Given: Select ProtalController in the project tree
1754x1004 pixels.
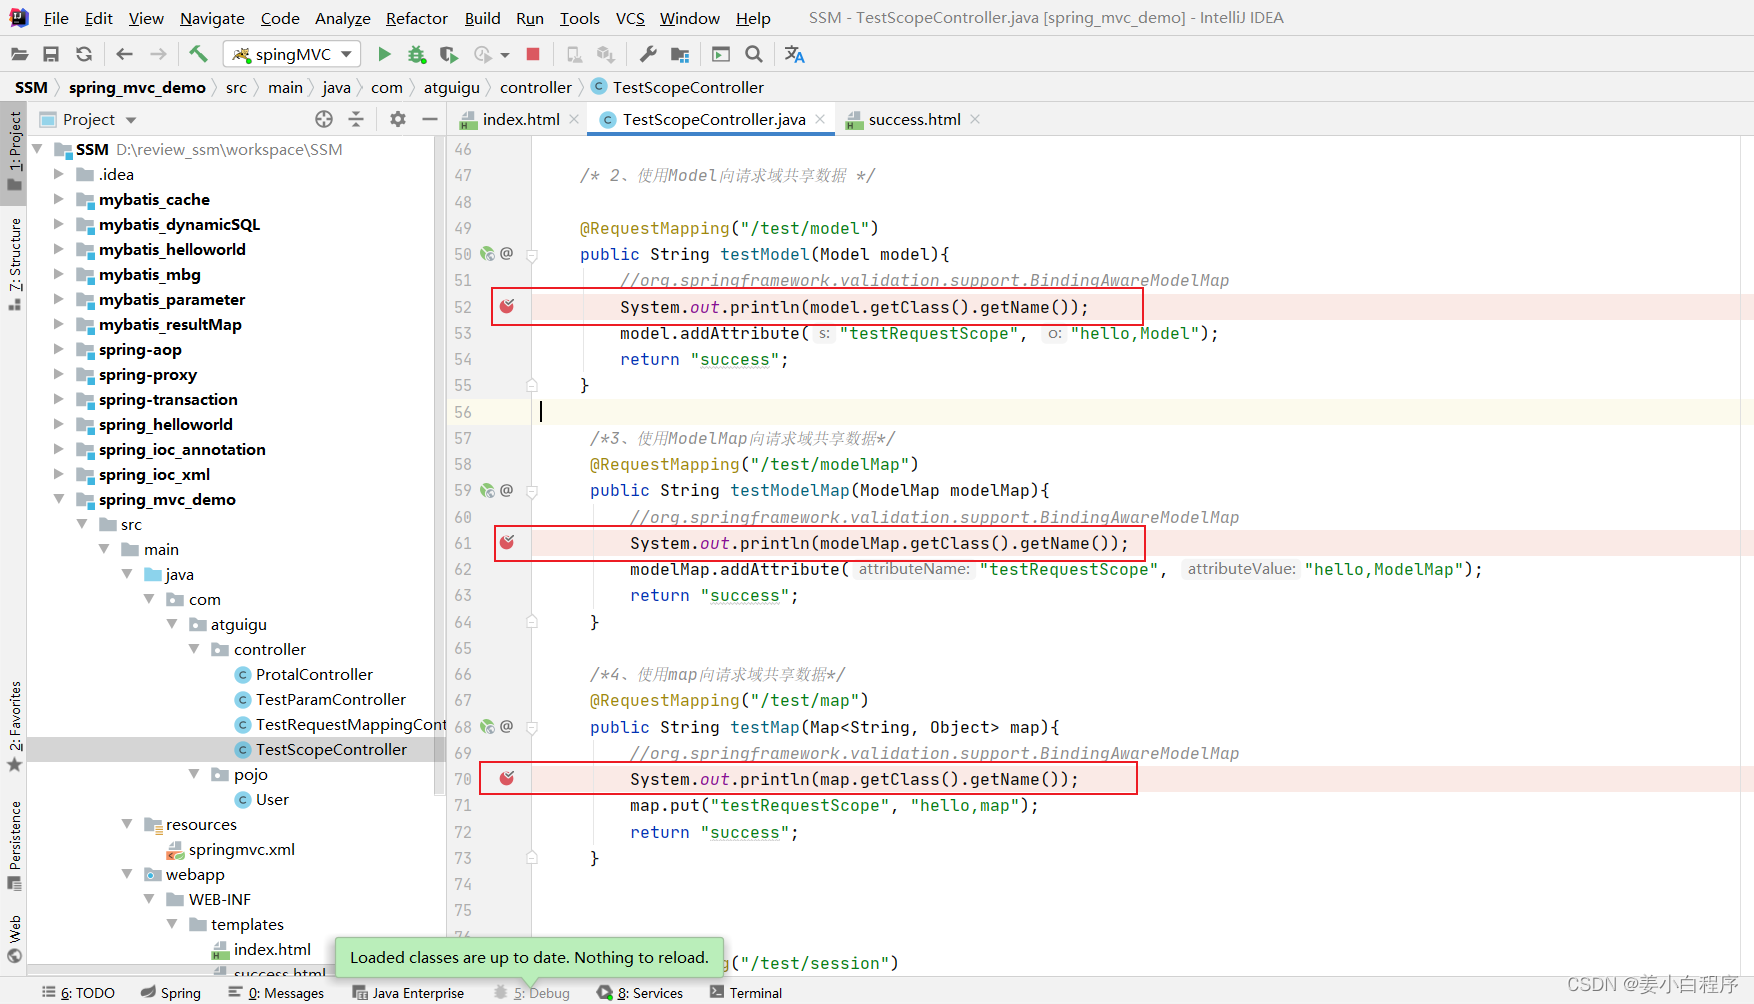Looking at the screenshot, I should [x=314, y=674].
